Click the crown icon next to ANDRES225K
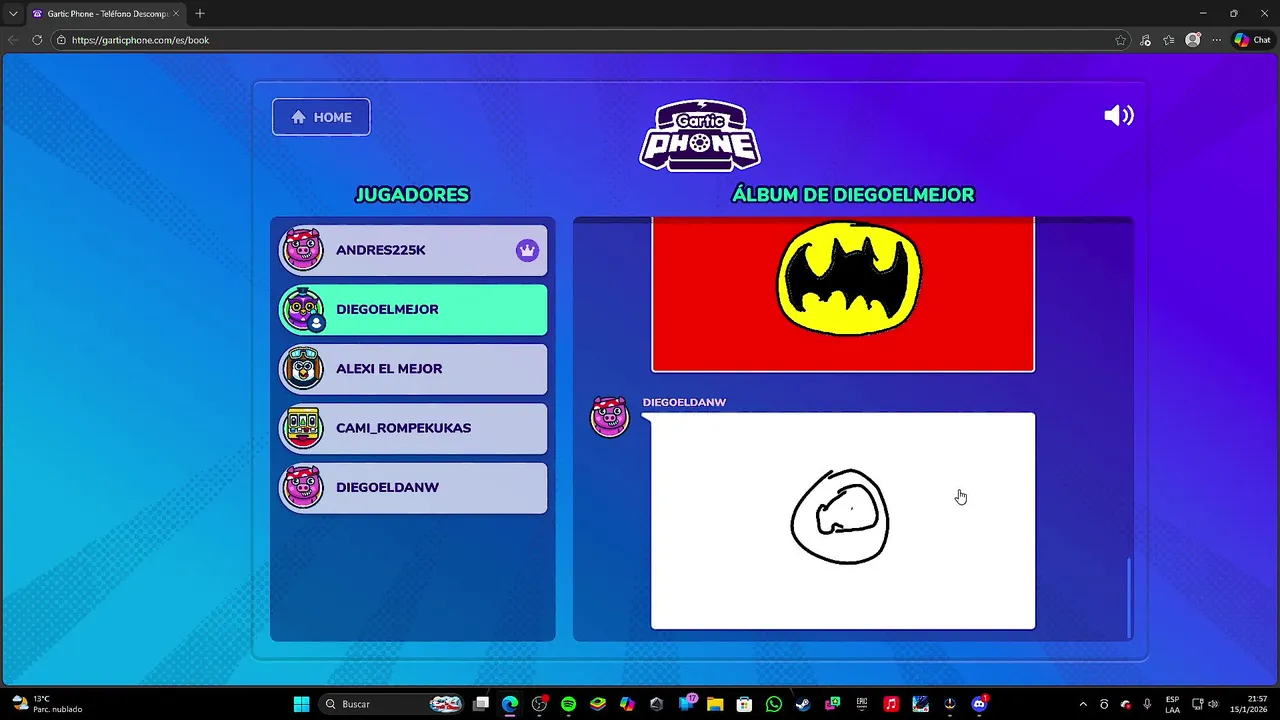The image size is (1280, 720). 527,250
